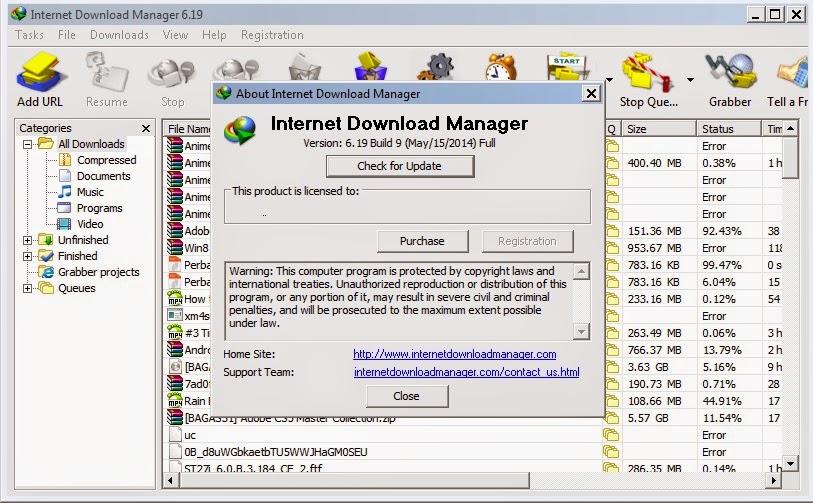
Task: Click the horizontal scrollbar left arrow
Action: click(x=171, y=481)
